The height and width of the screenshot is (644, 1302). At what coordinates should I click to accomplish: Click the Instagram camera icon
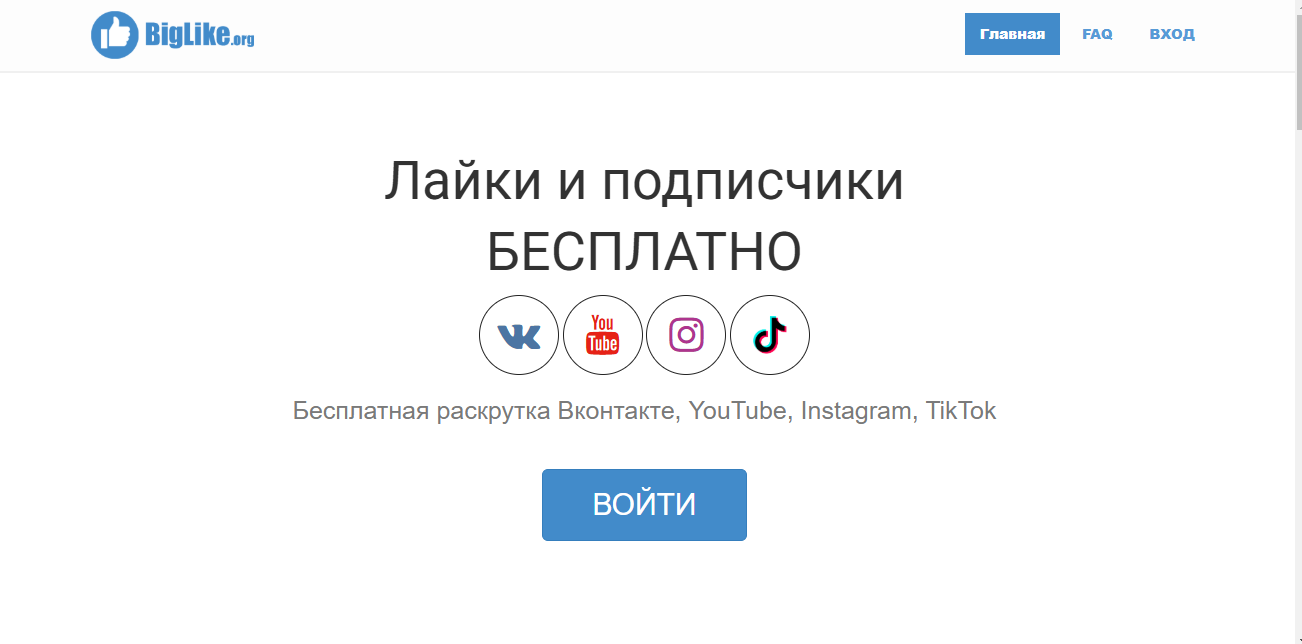(686, 335)
